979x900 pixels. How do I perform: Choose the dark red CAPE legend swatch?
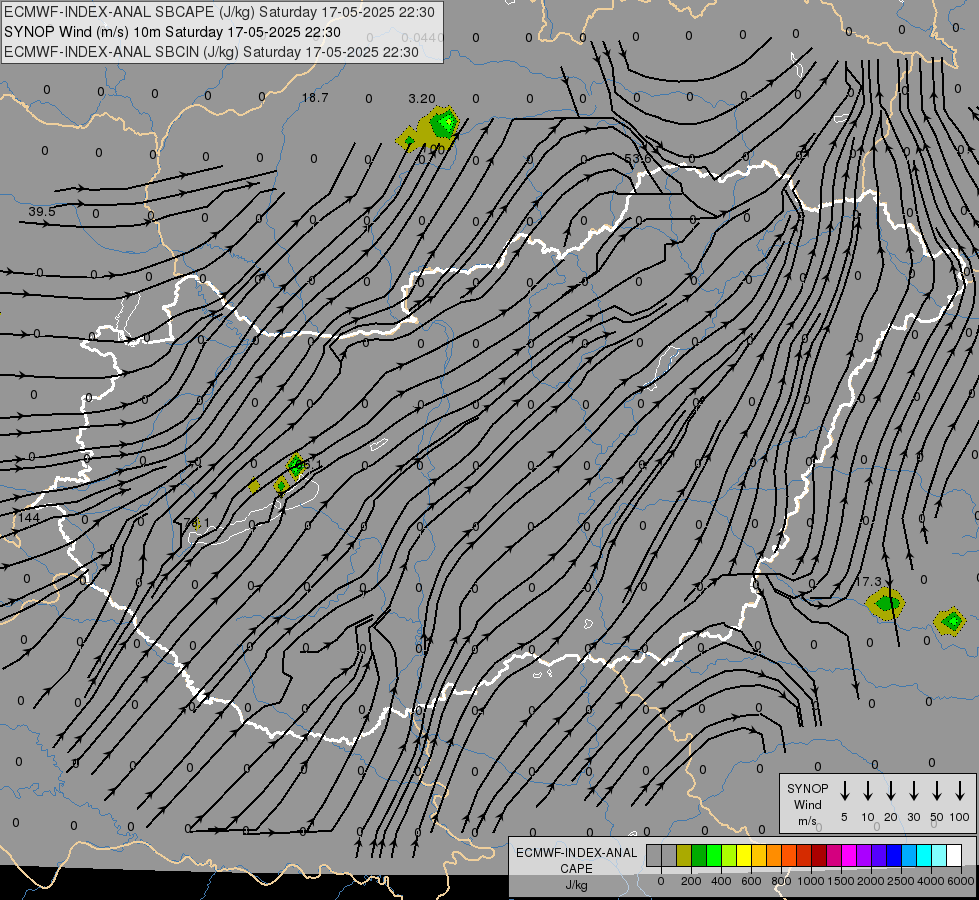point(819,855)
